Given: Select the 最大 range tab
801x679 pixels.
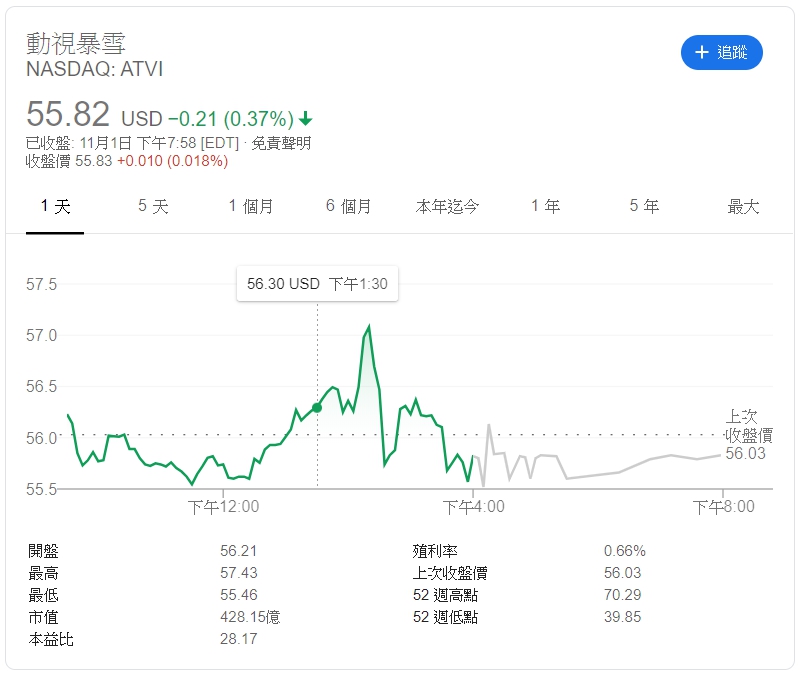Looking at the screenshot, I should (743, 206).
